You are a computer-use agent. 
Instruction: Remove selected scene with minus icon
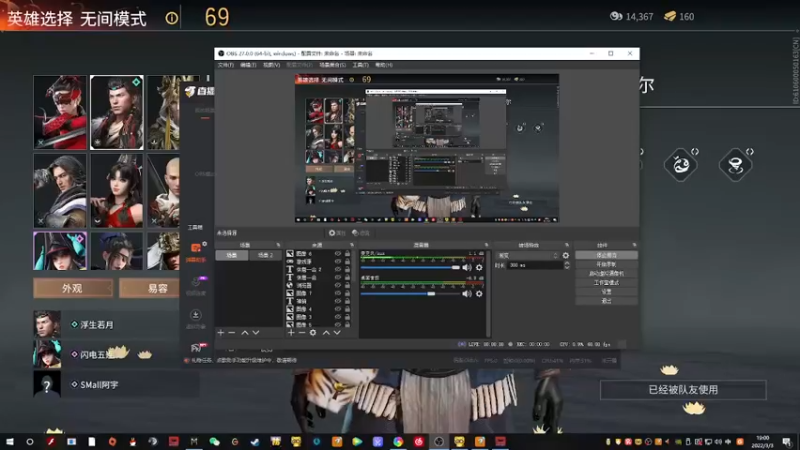(x=232, y=333)
